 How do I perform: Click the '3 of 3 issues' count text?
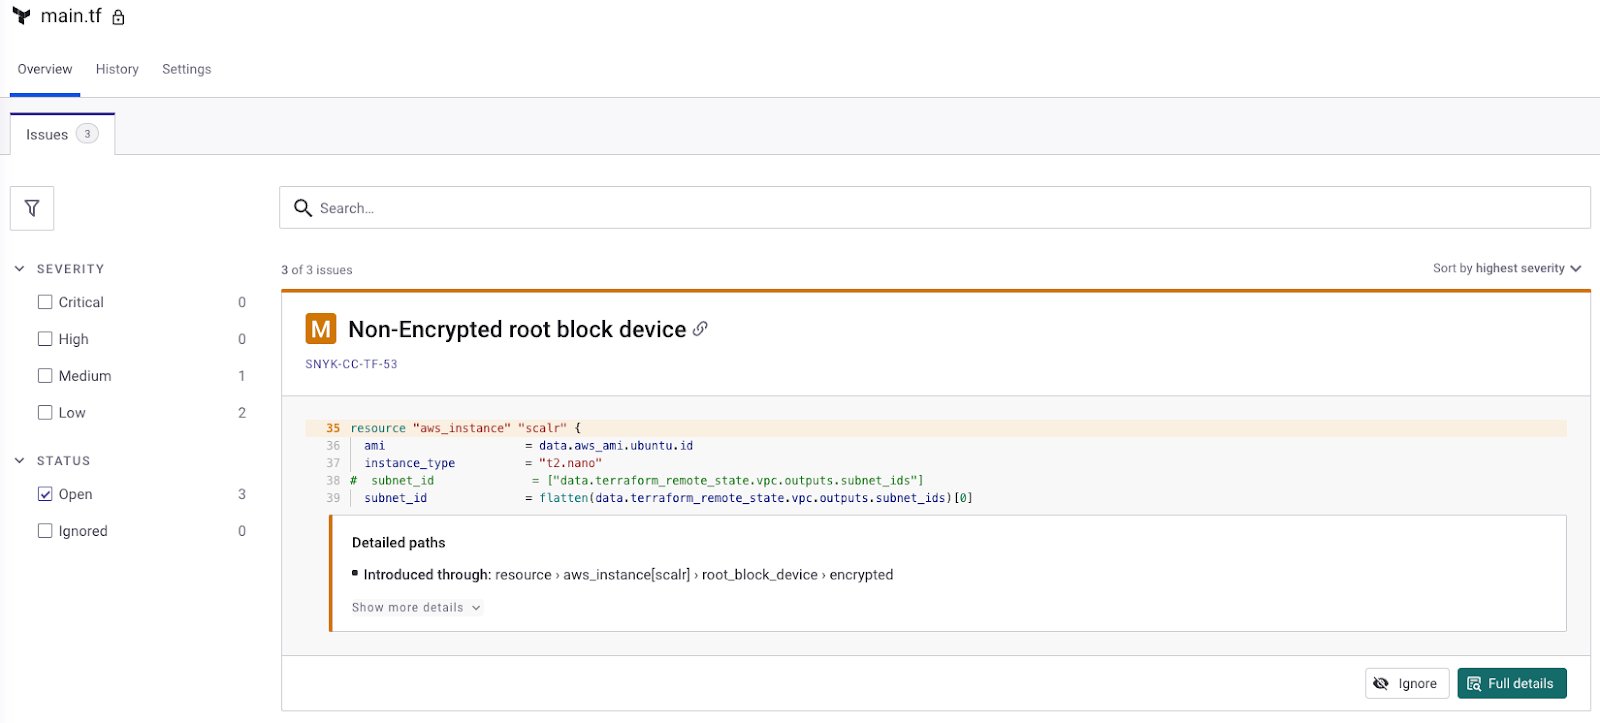[x=317, y=270]
